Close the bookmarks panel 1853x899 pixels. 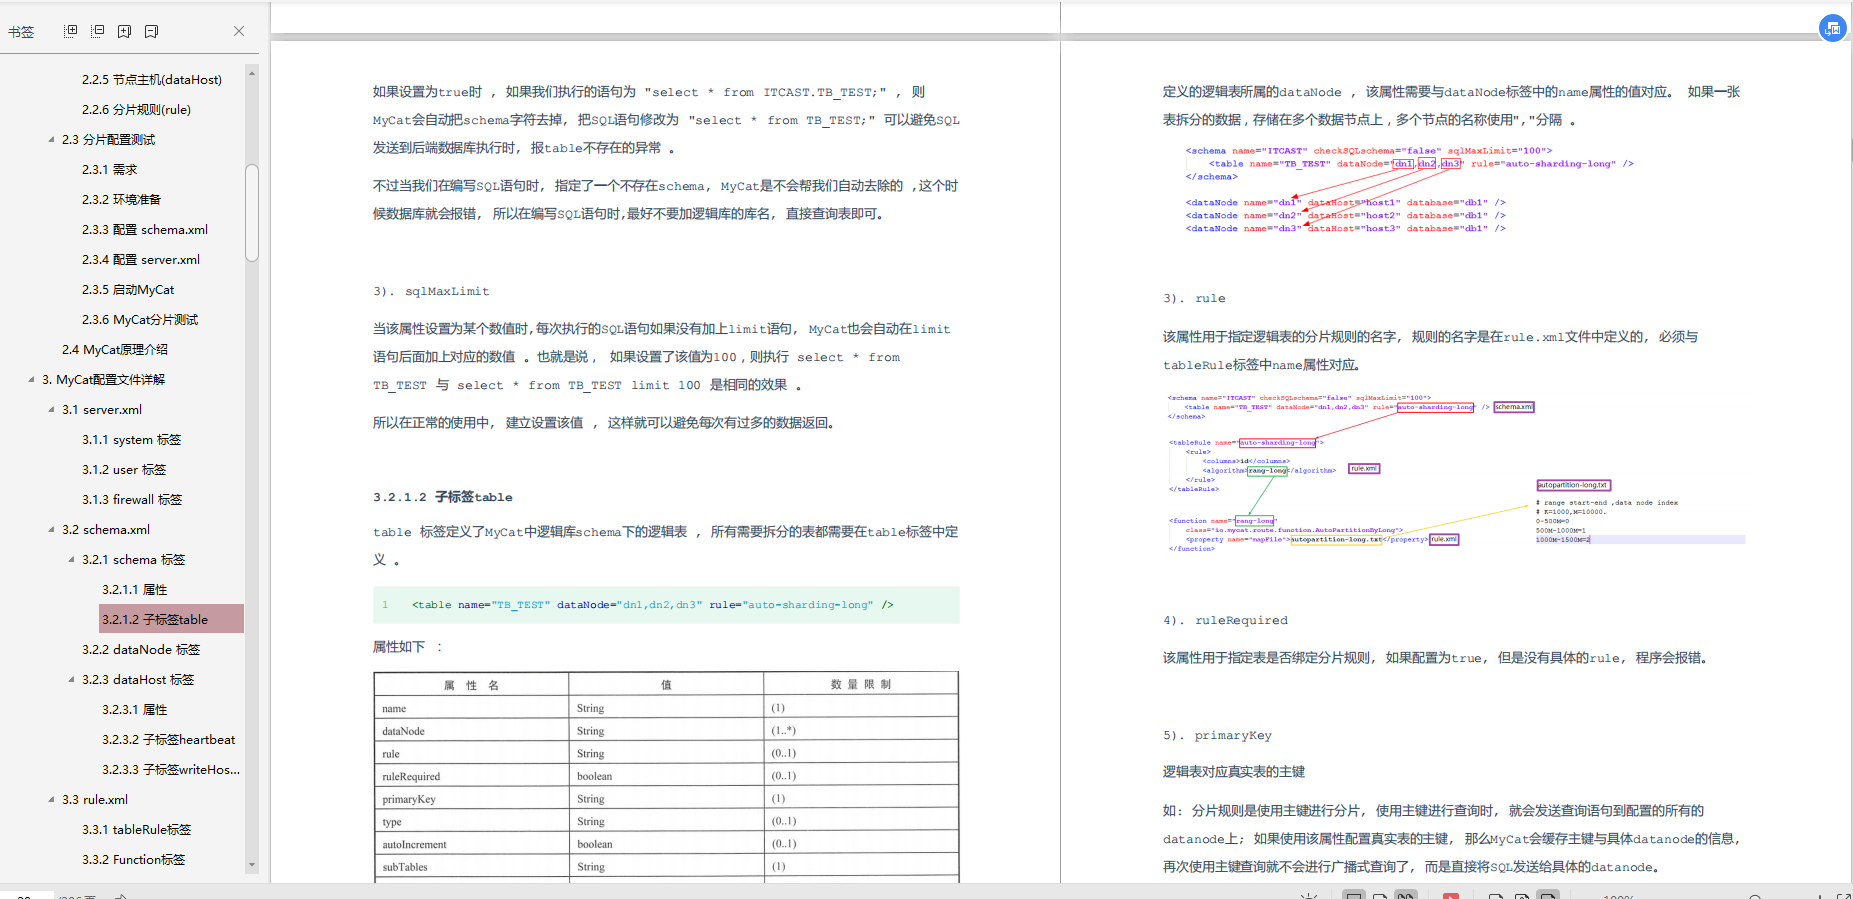tap(239, 31)
